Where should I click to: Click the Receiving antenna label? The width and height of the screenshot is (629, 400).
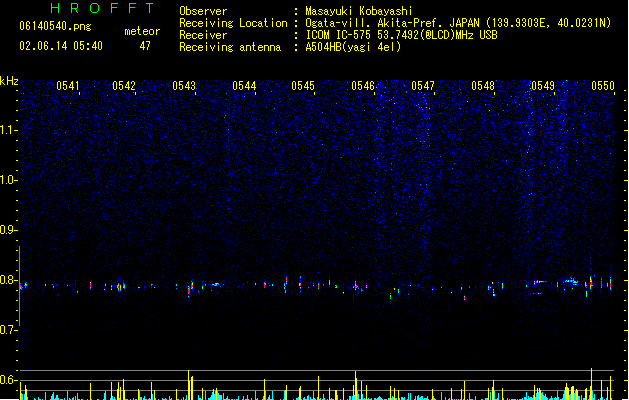coord(230,47)
